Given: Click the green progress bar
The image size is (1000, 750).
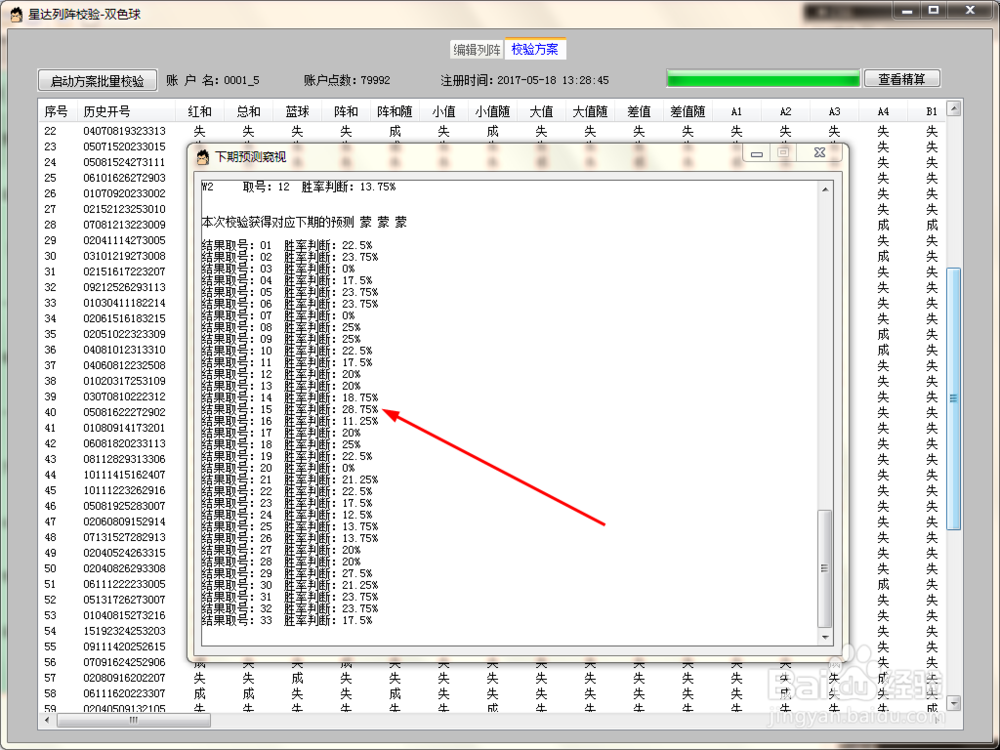Looking at the screenshot, I should click(x=763, y=79).
